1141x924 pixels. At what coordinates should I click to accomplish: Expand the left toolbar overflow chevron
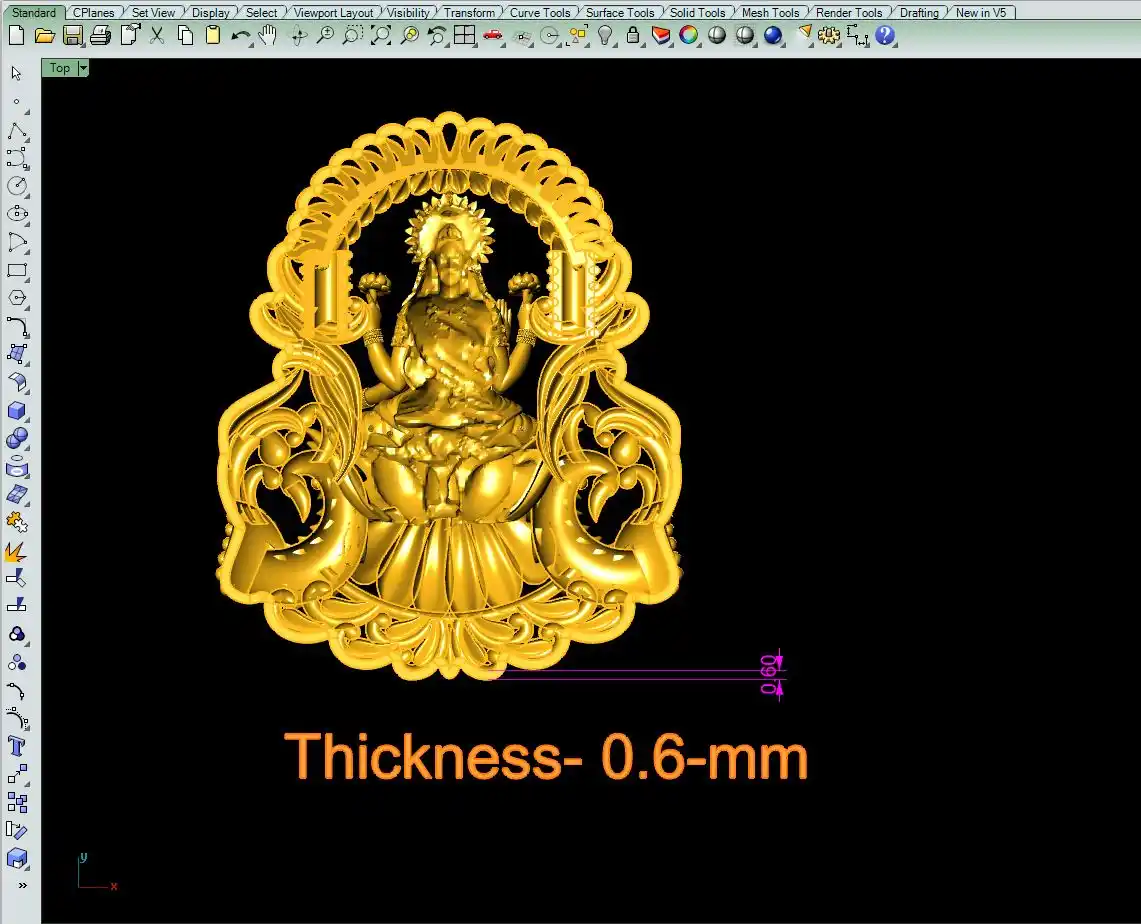[22, 885]
